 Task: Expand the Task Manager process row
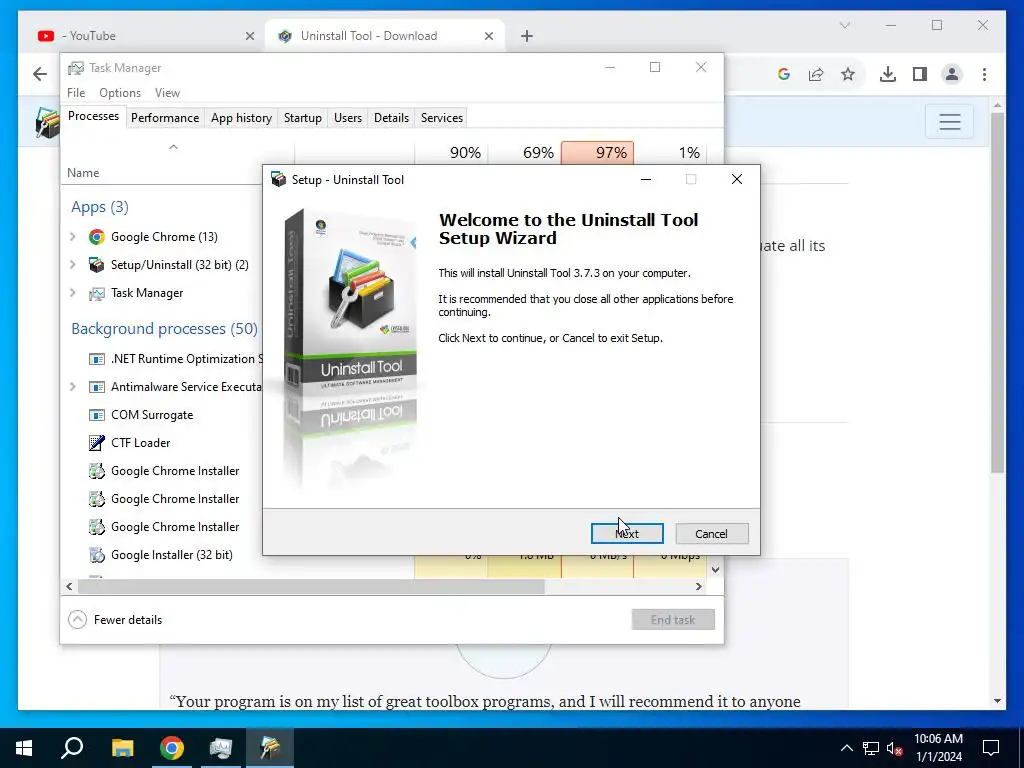point(72,293)
